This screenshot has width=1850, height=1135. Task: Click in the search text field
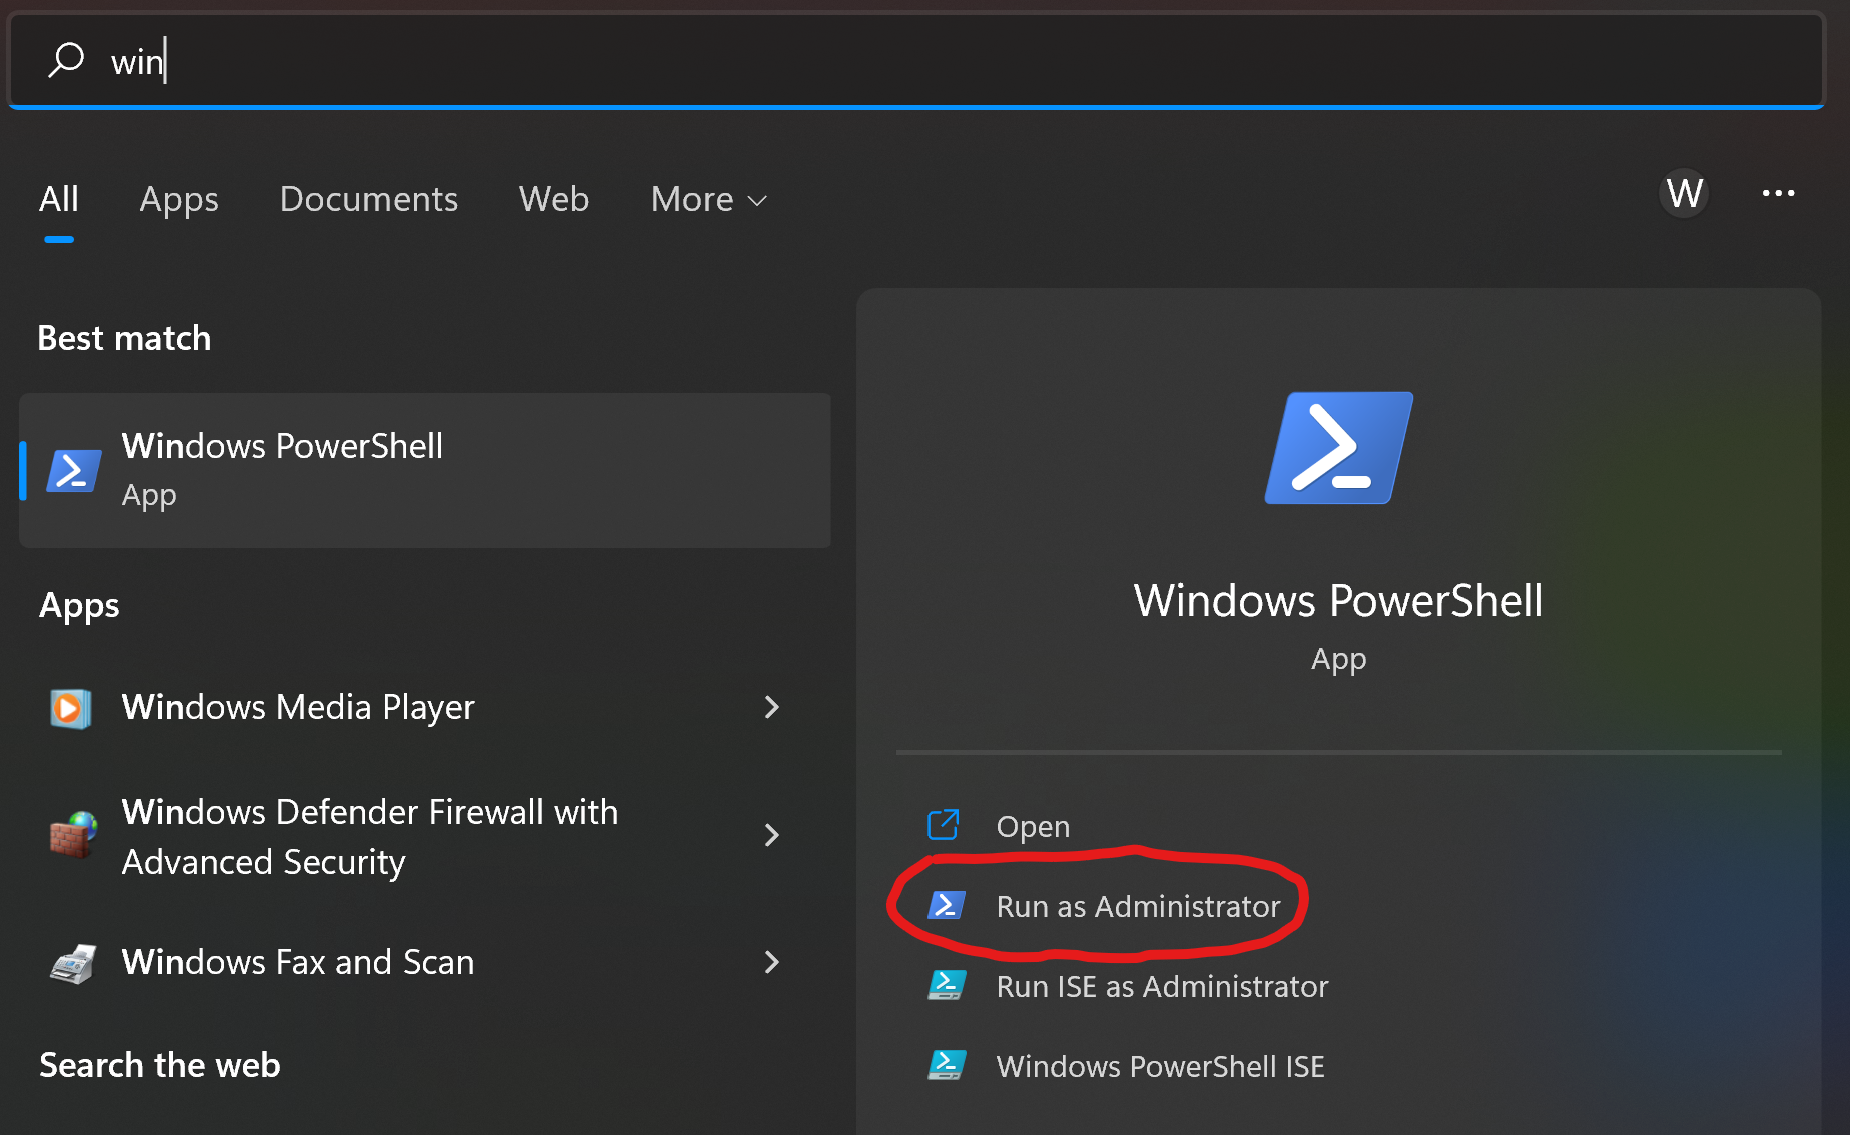[900, 61]
